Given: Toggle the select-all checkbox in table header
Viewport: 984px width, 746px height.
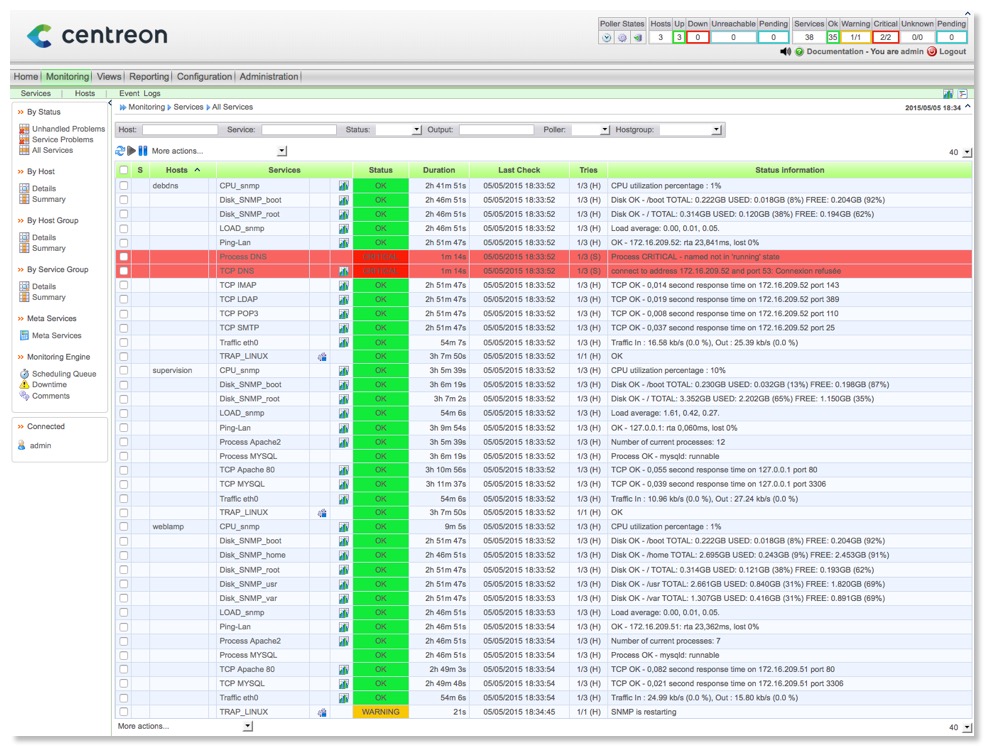Looking at the screenshot, I should tap(124, 170).
